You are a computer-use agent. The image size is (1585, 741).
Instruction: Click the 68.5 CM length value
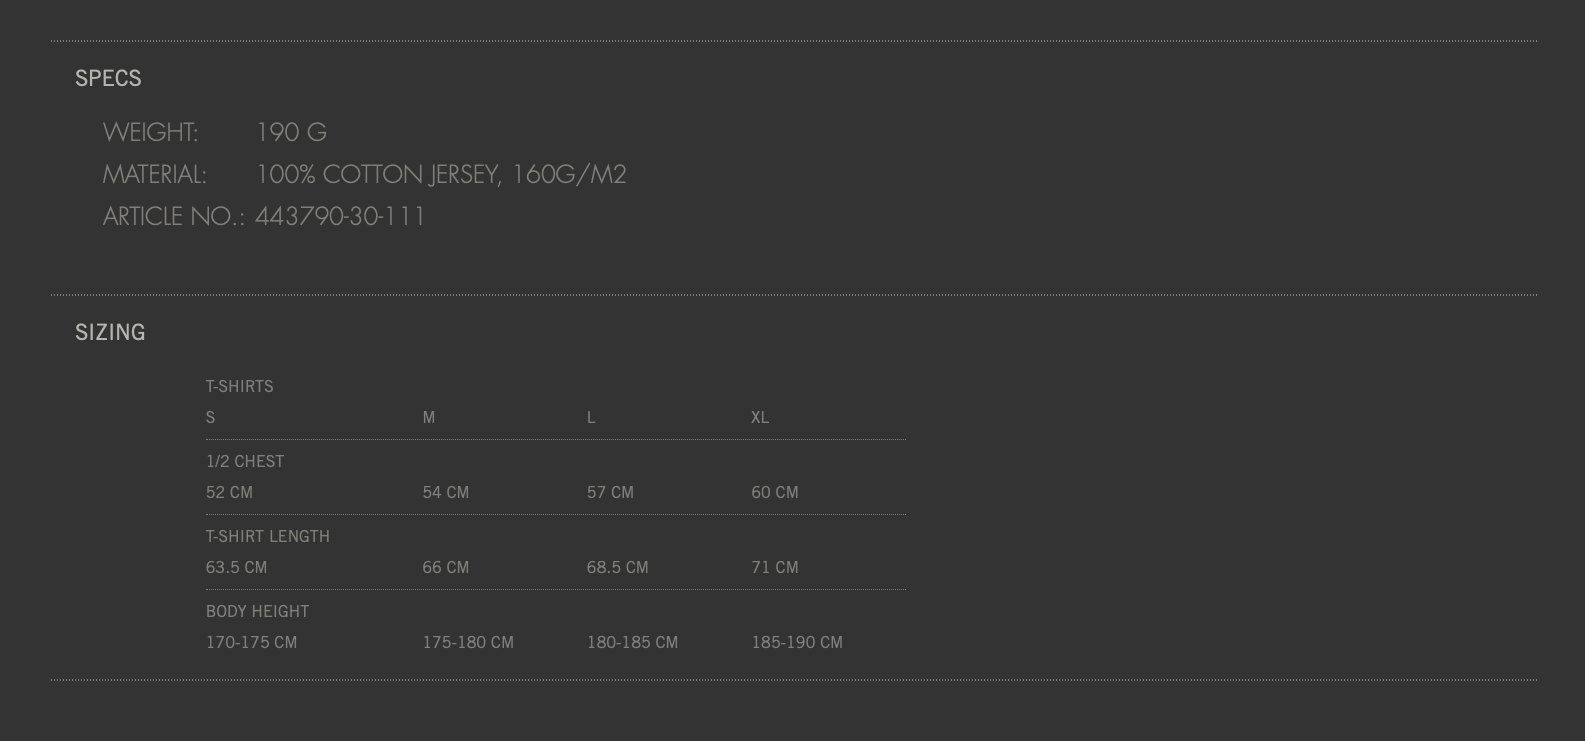[x=617, y=567]
